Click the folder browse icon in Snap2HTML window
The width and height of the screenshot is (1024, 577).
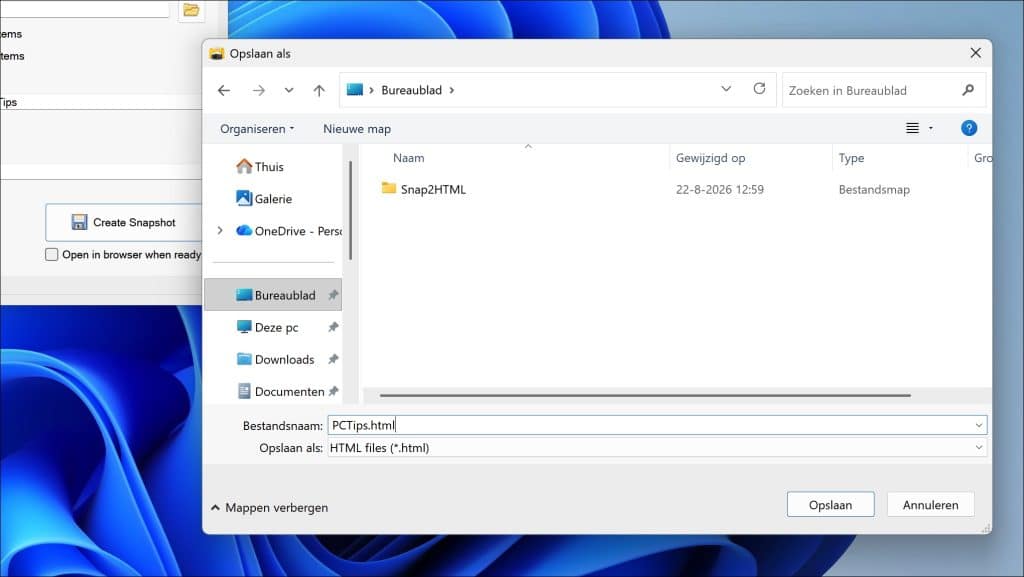(x=191, y=10)
